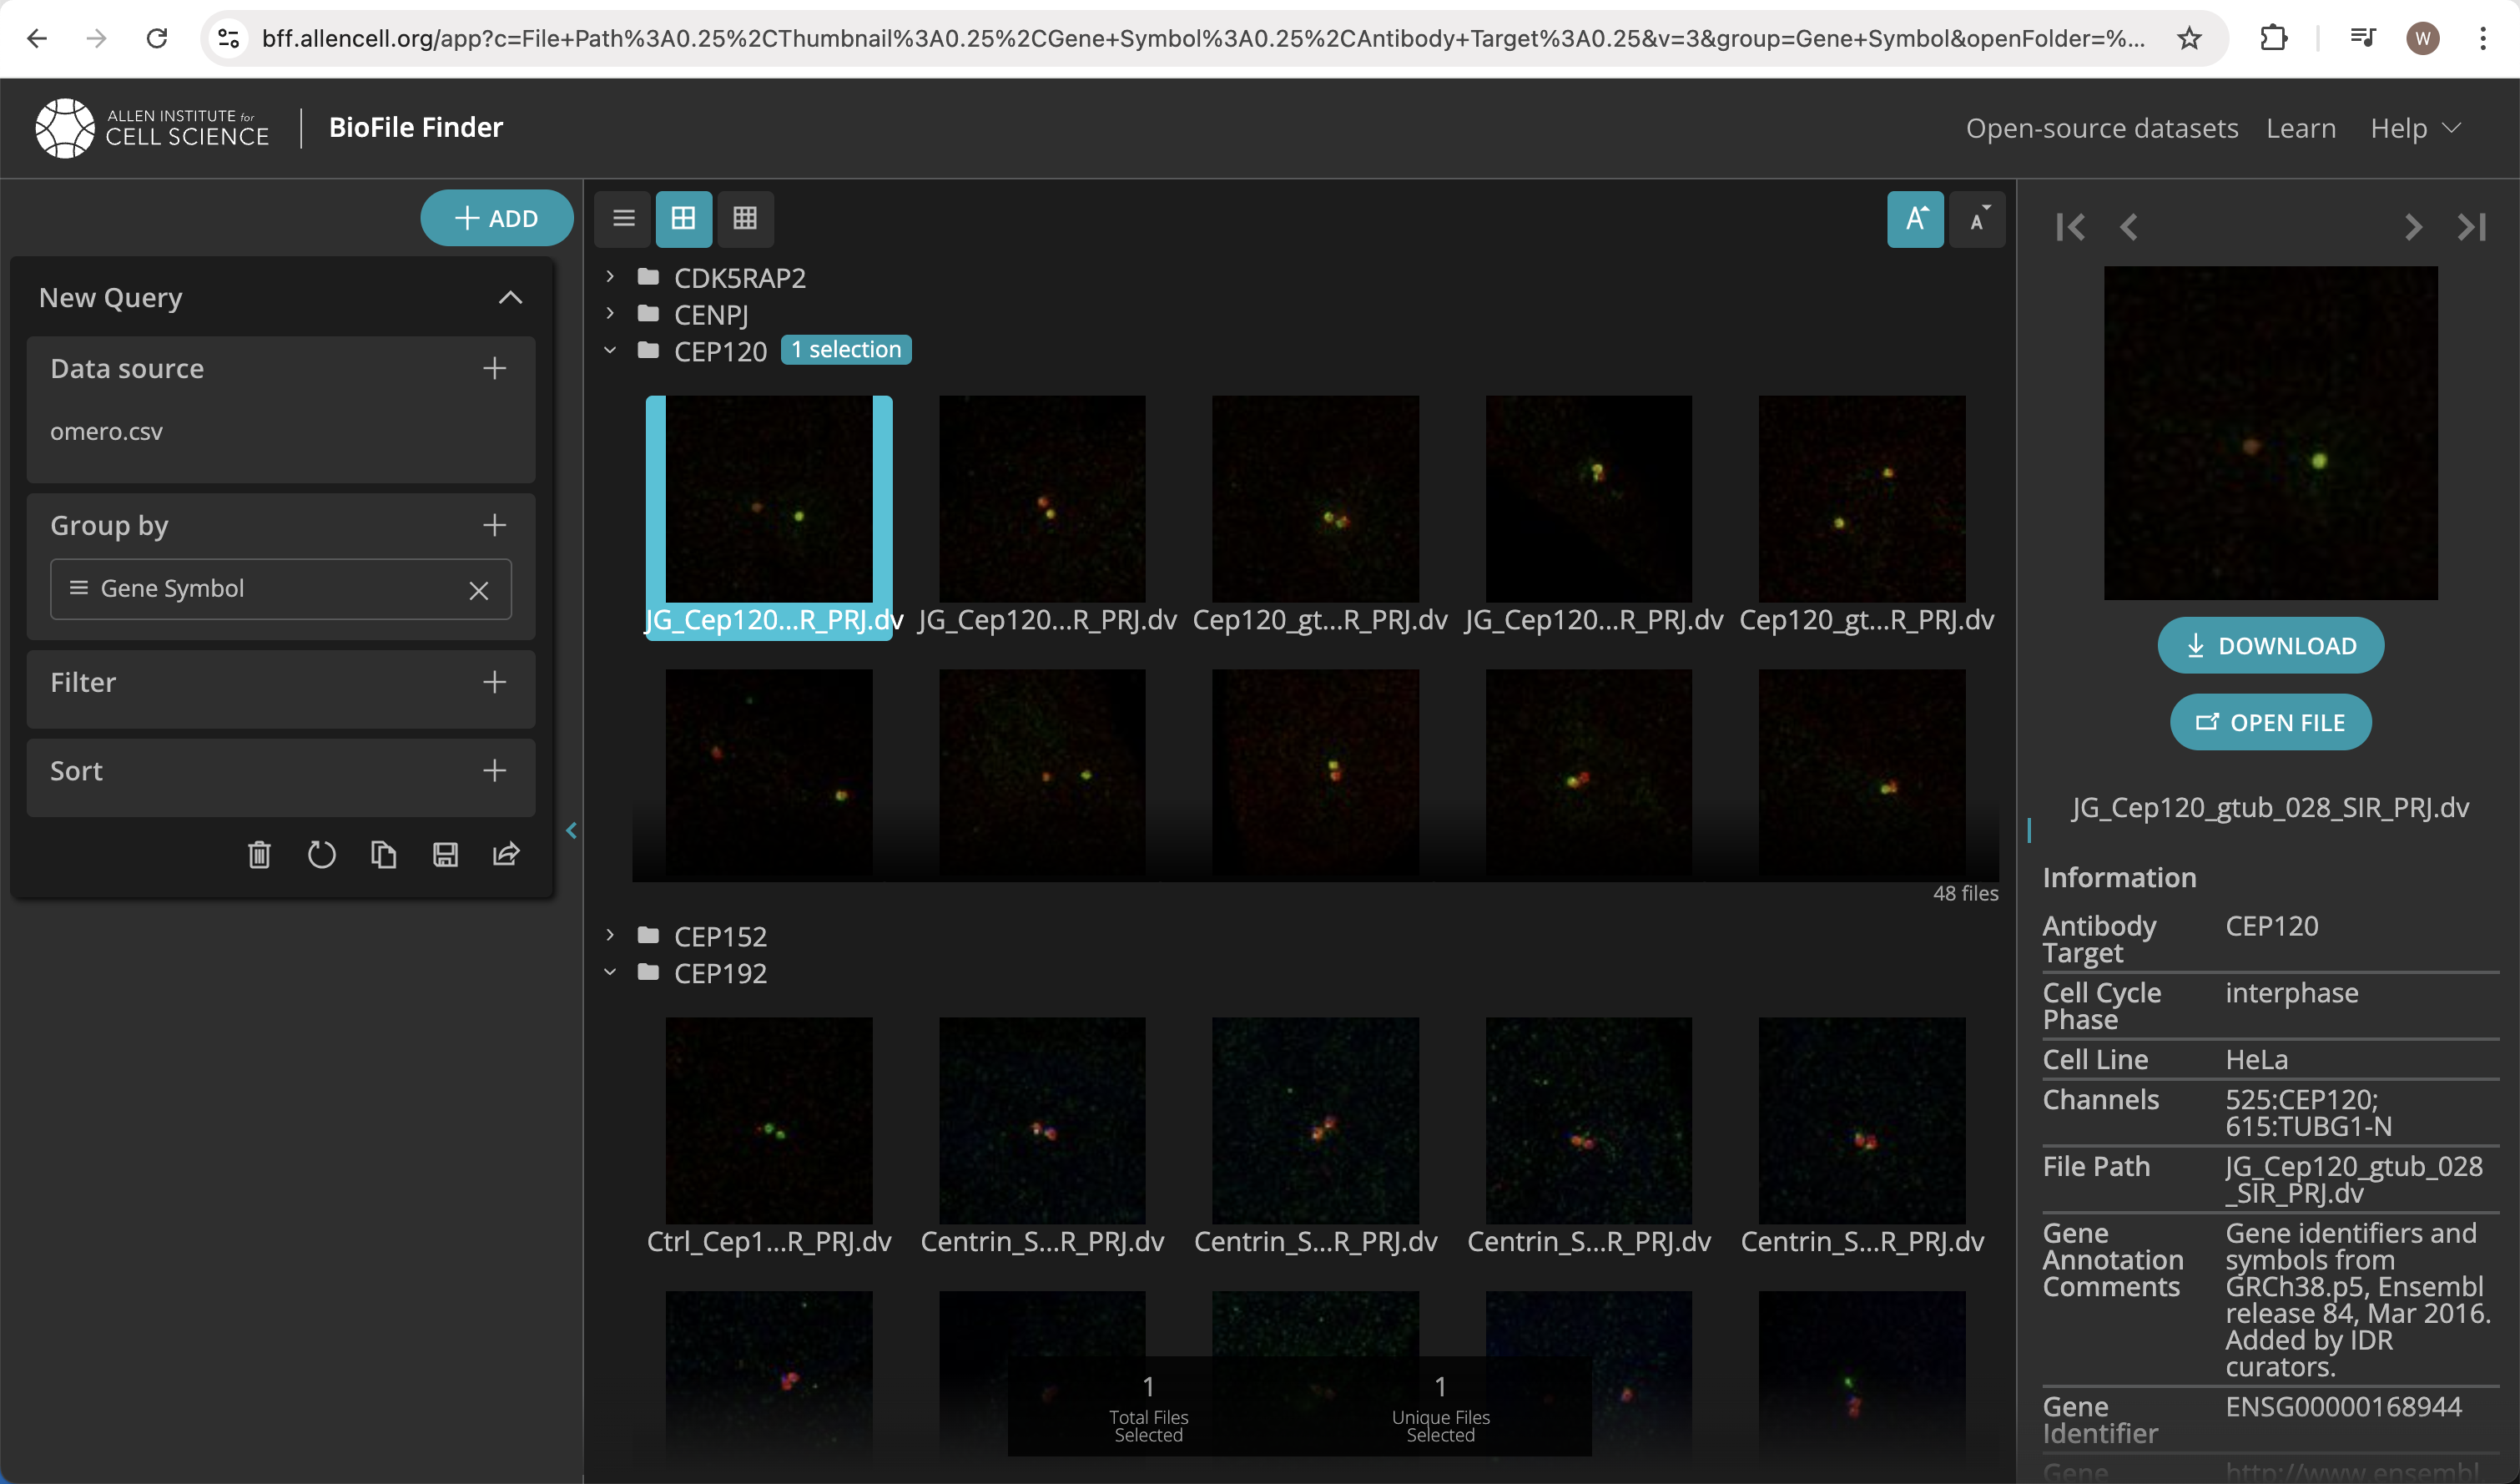Switch to list view icon
The width and height of the screenshot is (2520, 1484).
pyautogui.click(x=623, y=218)
